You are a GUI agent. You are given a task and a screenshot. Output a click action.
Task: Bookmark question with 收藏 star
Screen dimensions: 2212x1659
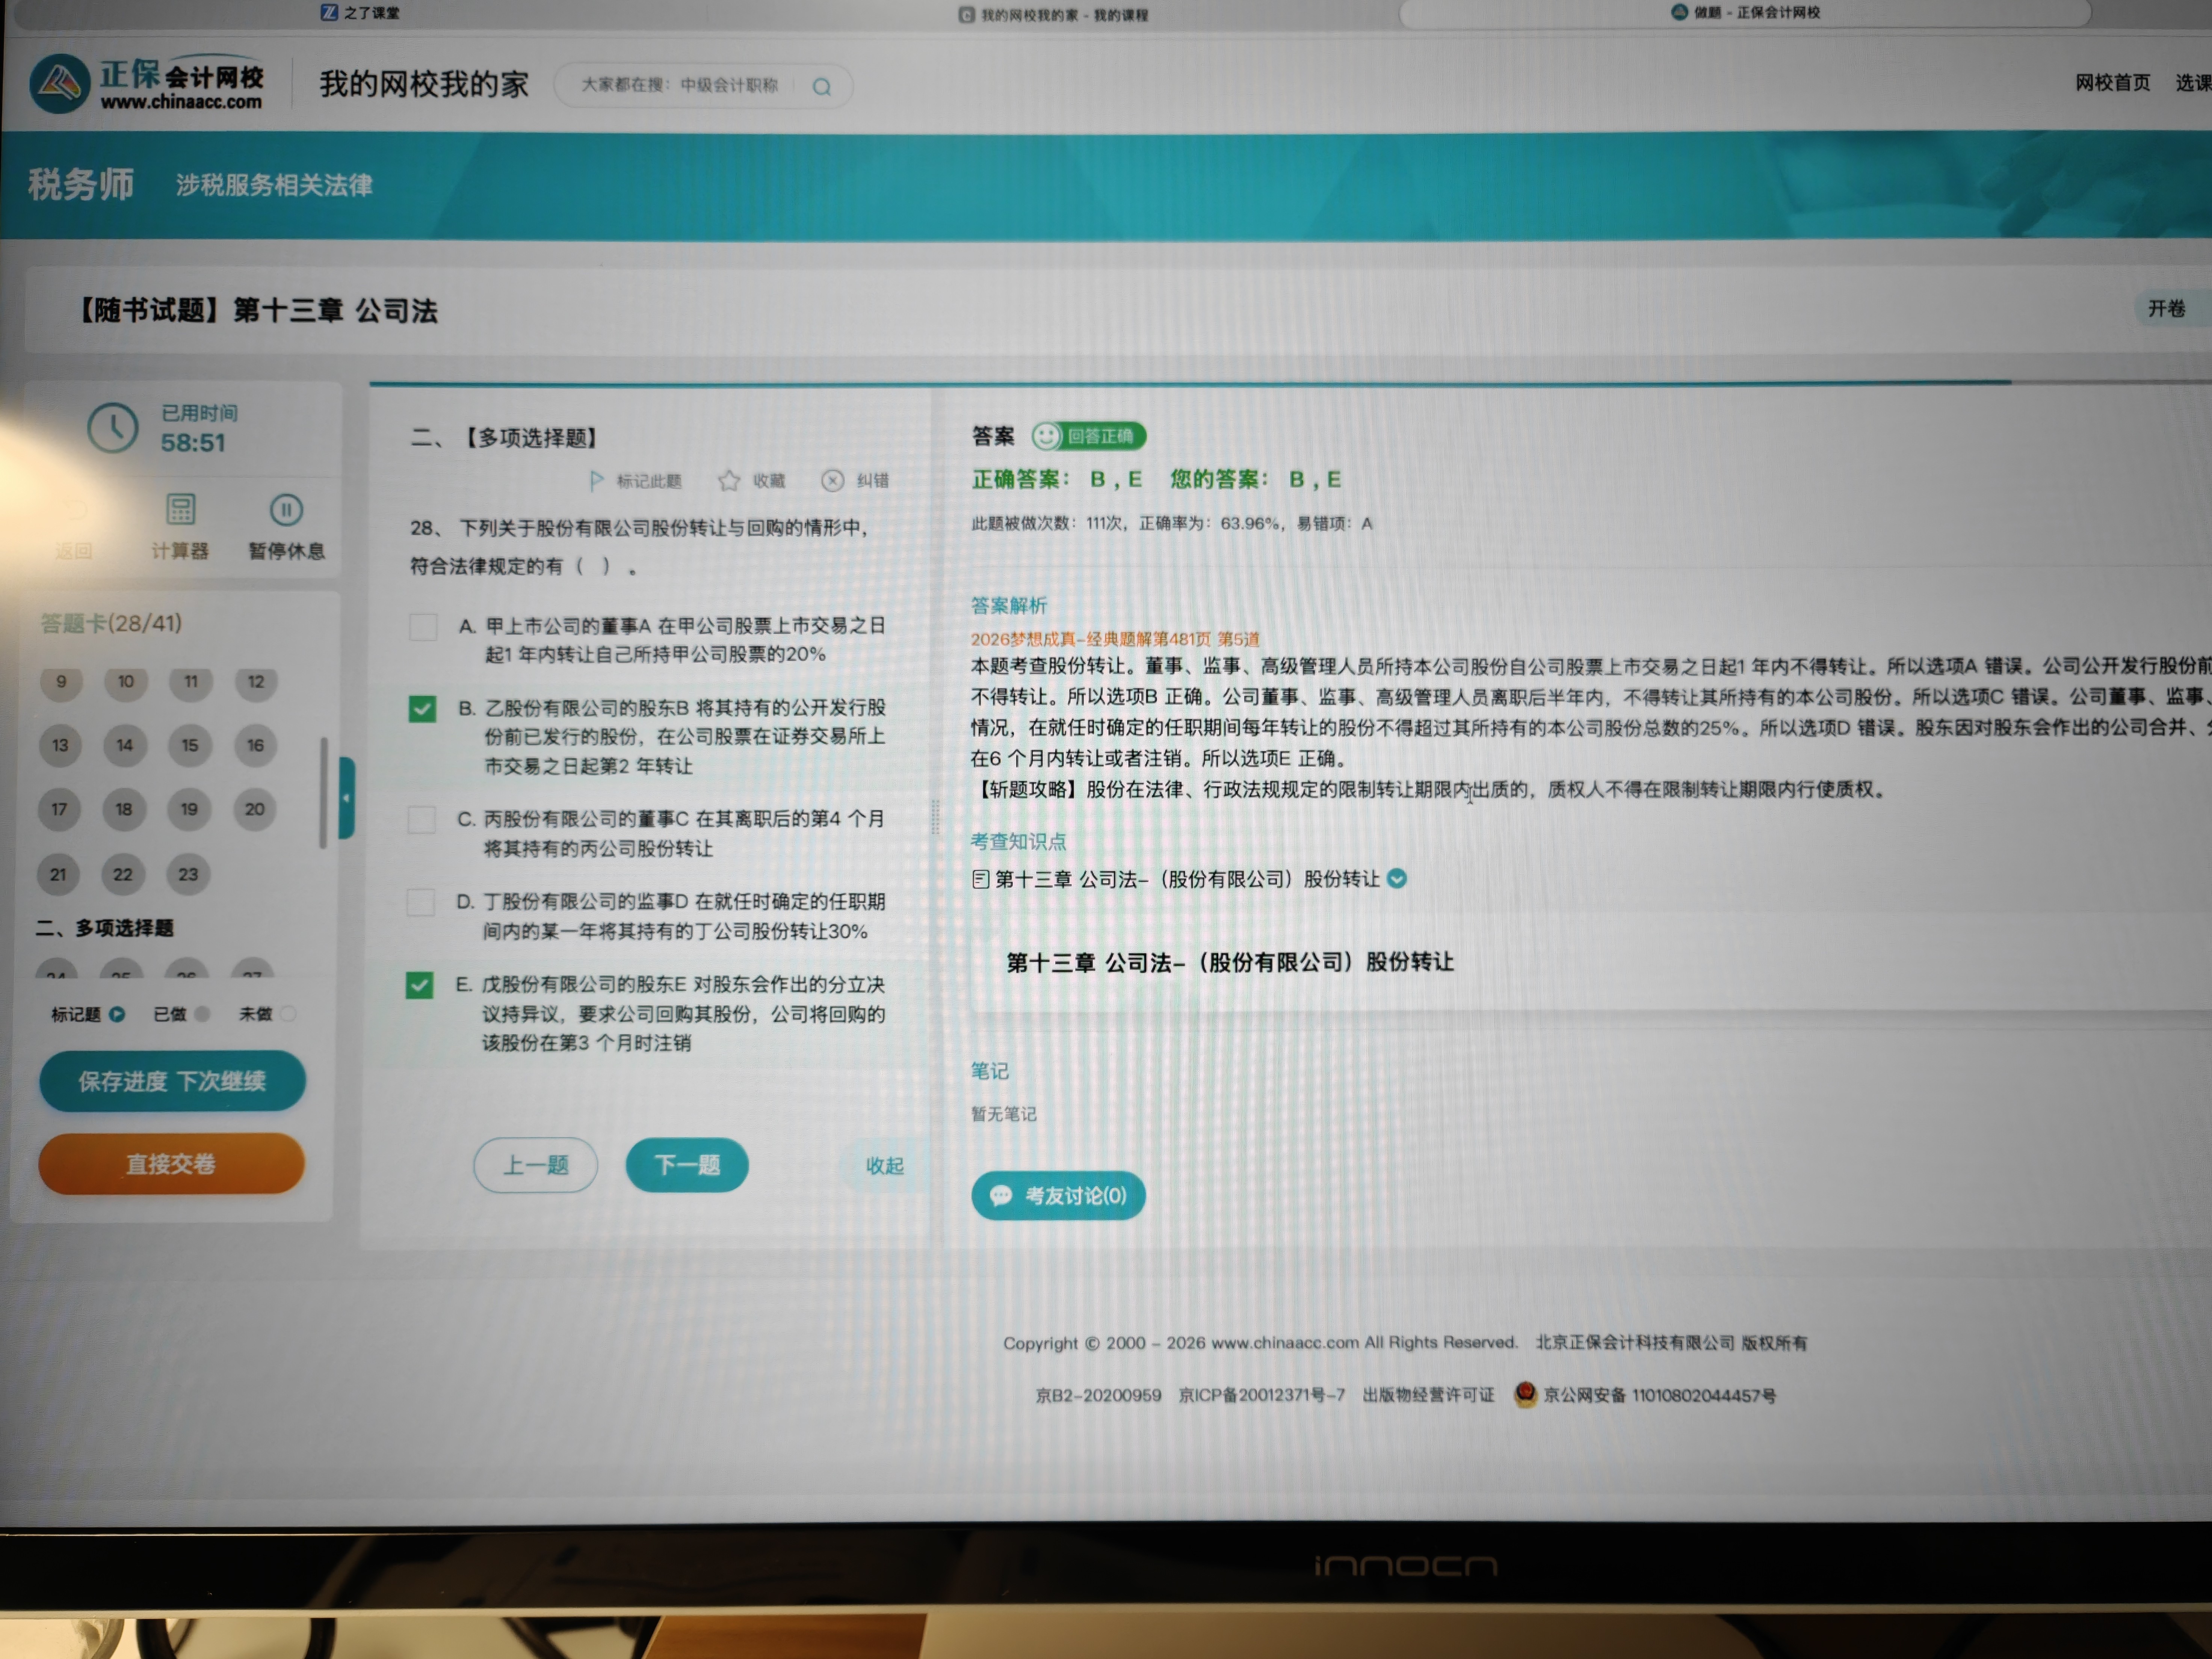click(x=729, y=481)
